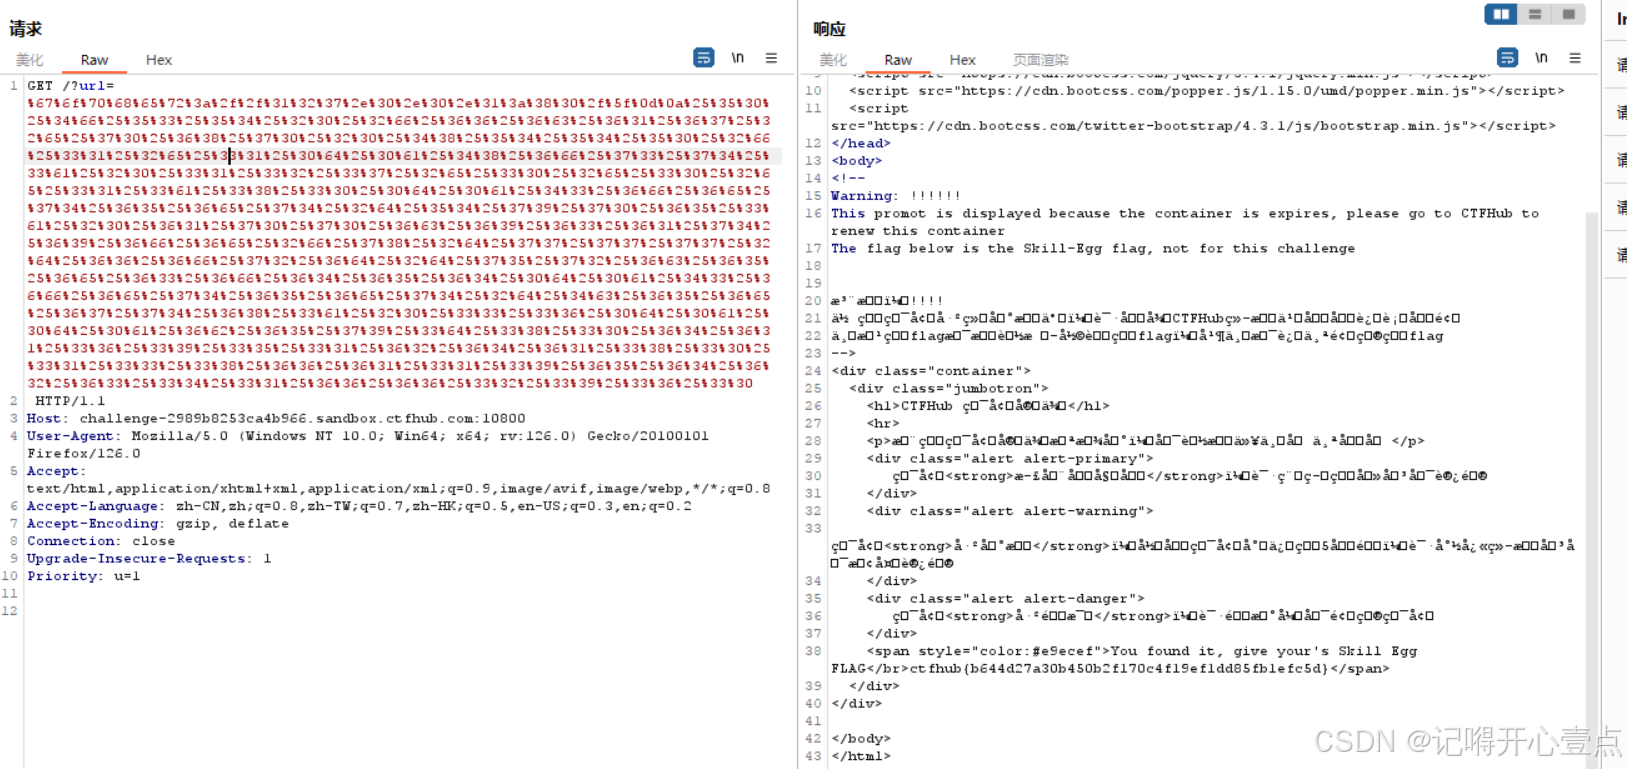
Task: Toggle word wrap icon in response panel
Action: click(1508, 58)
